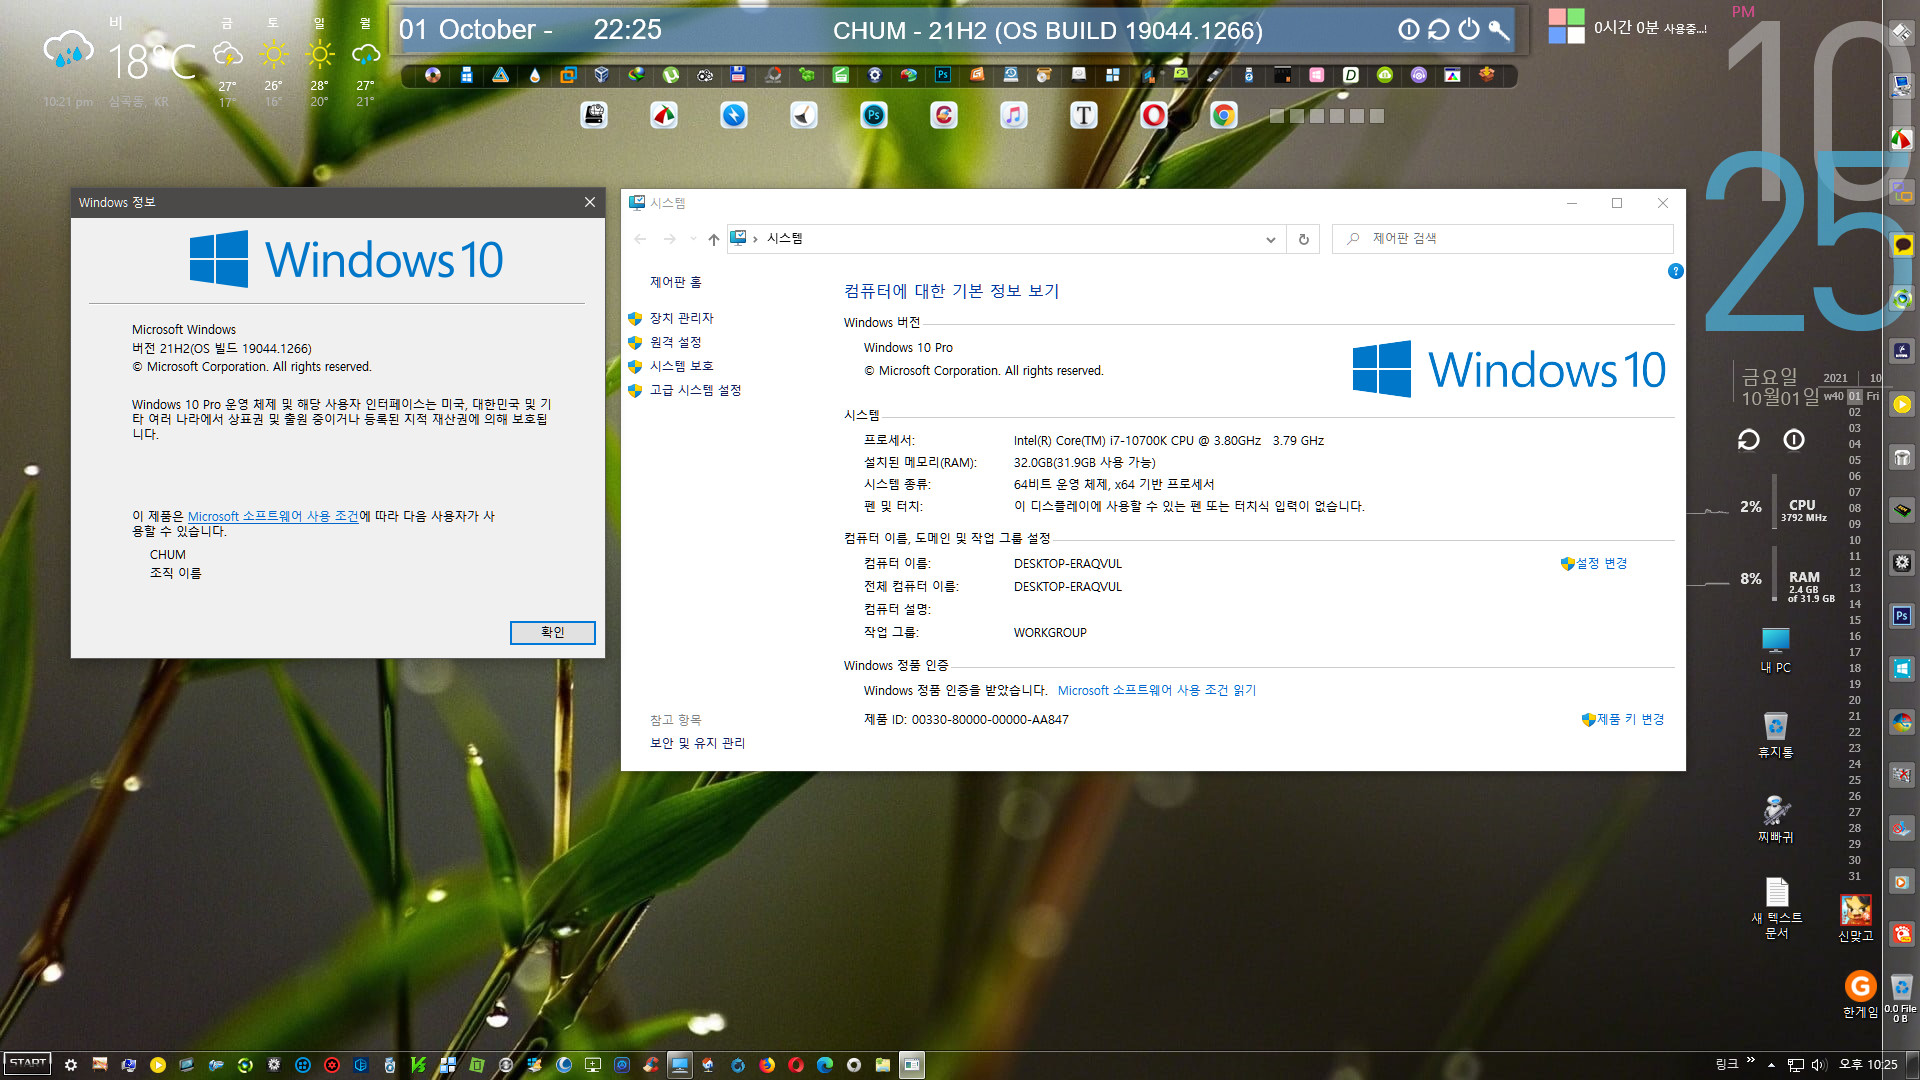This screenshot has height=1080, width=1920.
Task: Open Photoshop icon in top dock row
Action: 874,116
